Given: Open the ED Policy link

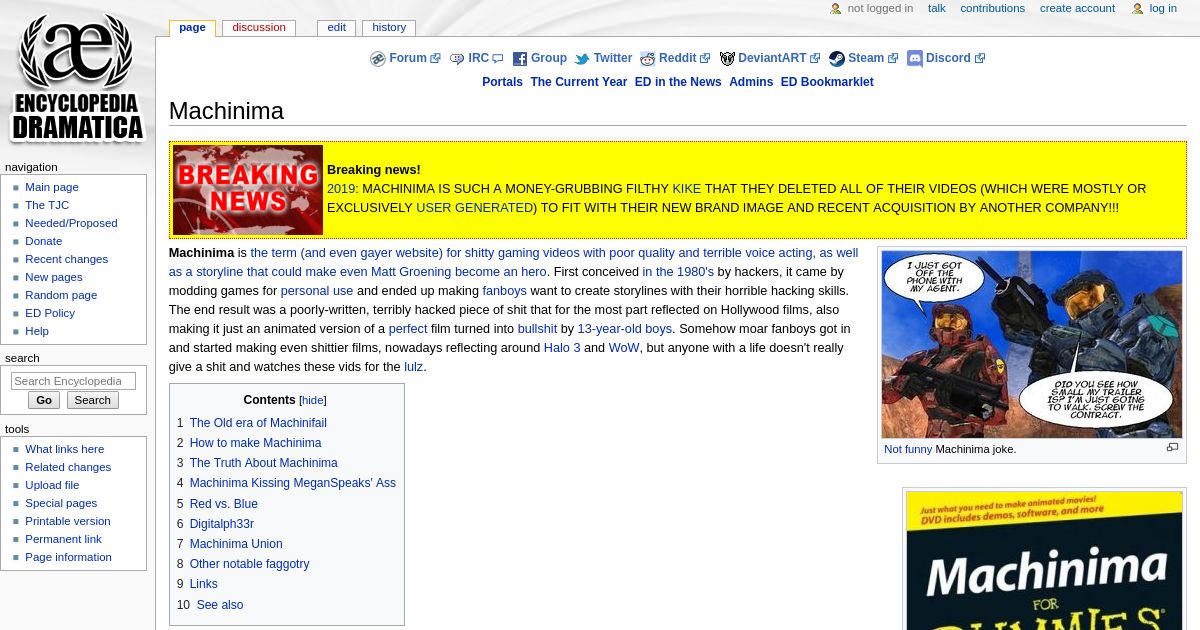Looking at the screenshot, I should coord(50,313).
